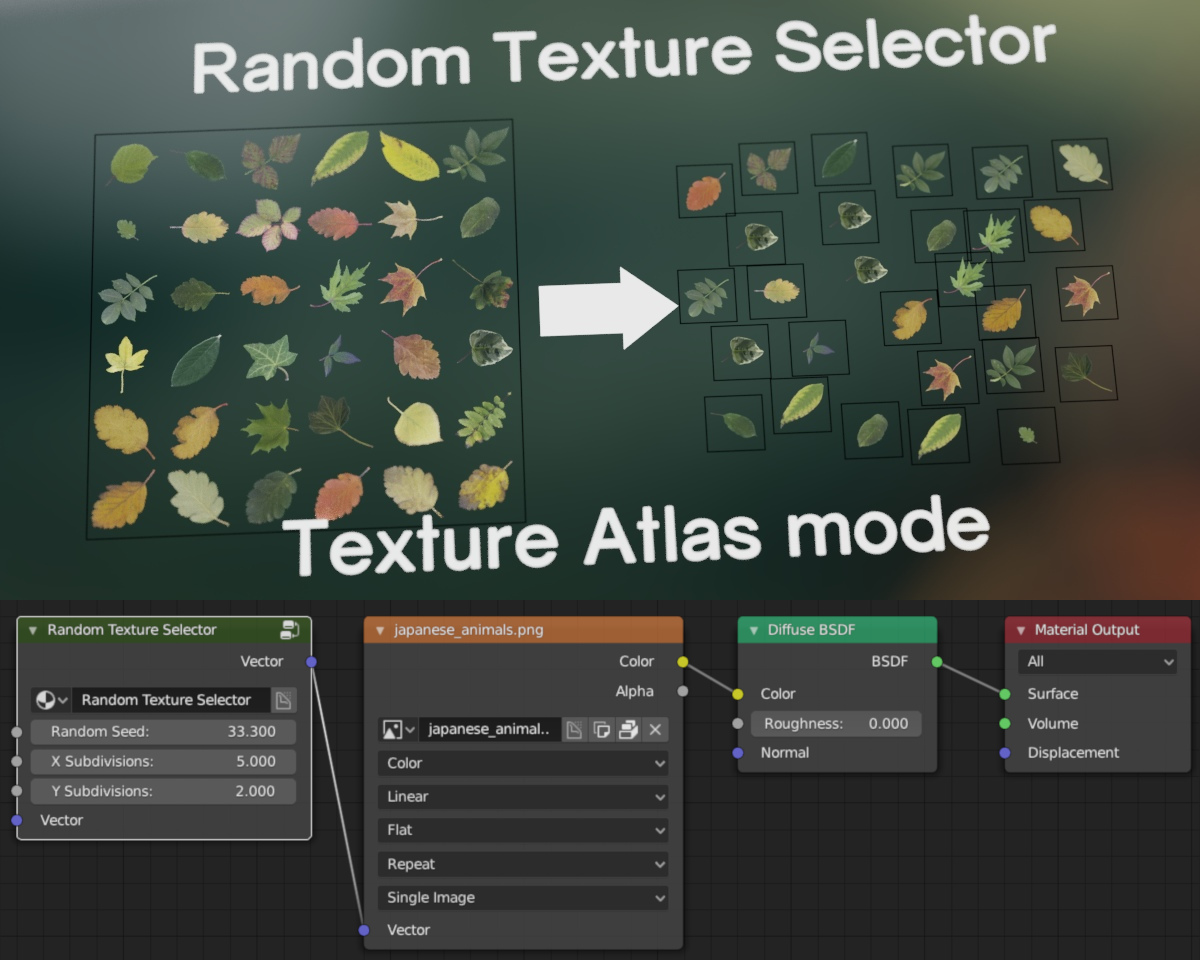Click the Y Subdivisions value field

tap(164, 791)
